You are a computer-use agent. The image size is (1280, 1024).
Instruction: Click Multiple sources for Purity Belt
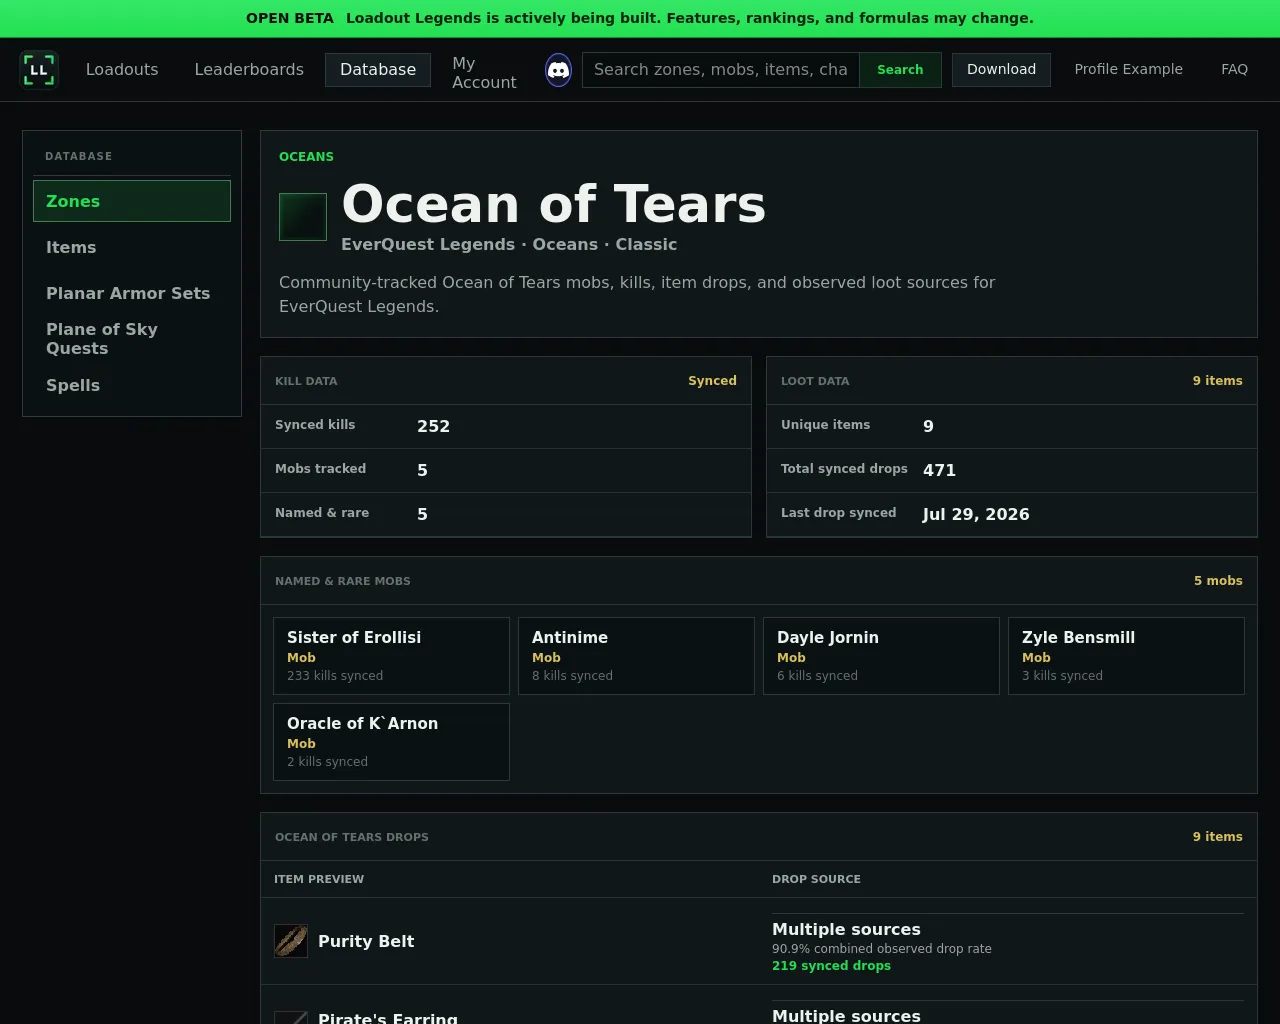[x=846, y=929]
